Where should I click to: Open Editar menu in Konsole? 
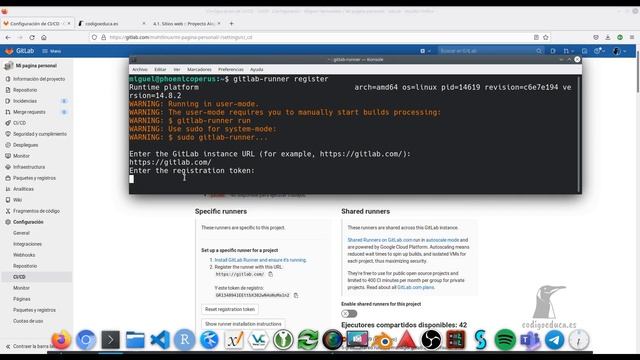coord(160,69)
